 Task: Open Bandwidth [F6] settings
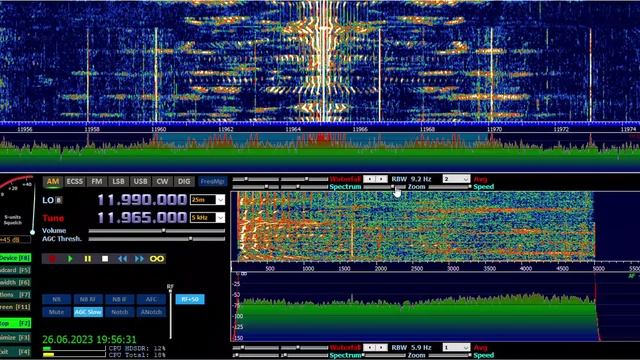[15, 282]
